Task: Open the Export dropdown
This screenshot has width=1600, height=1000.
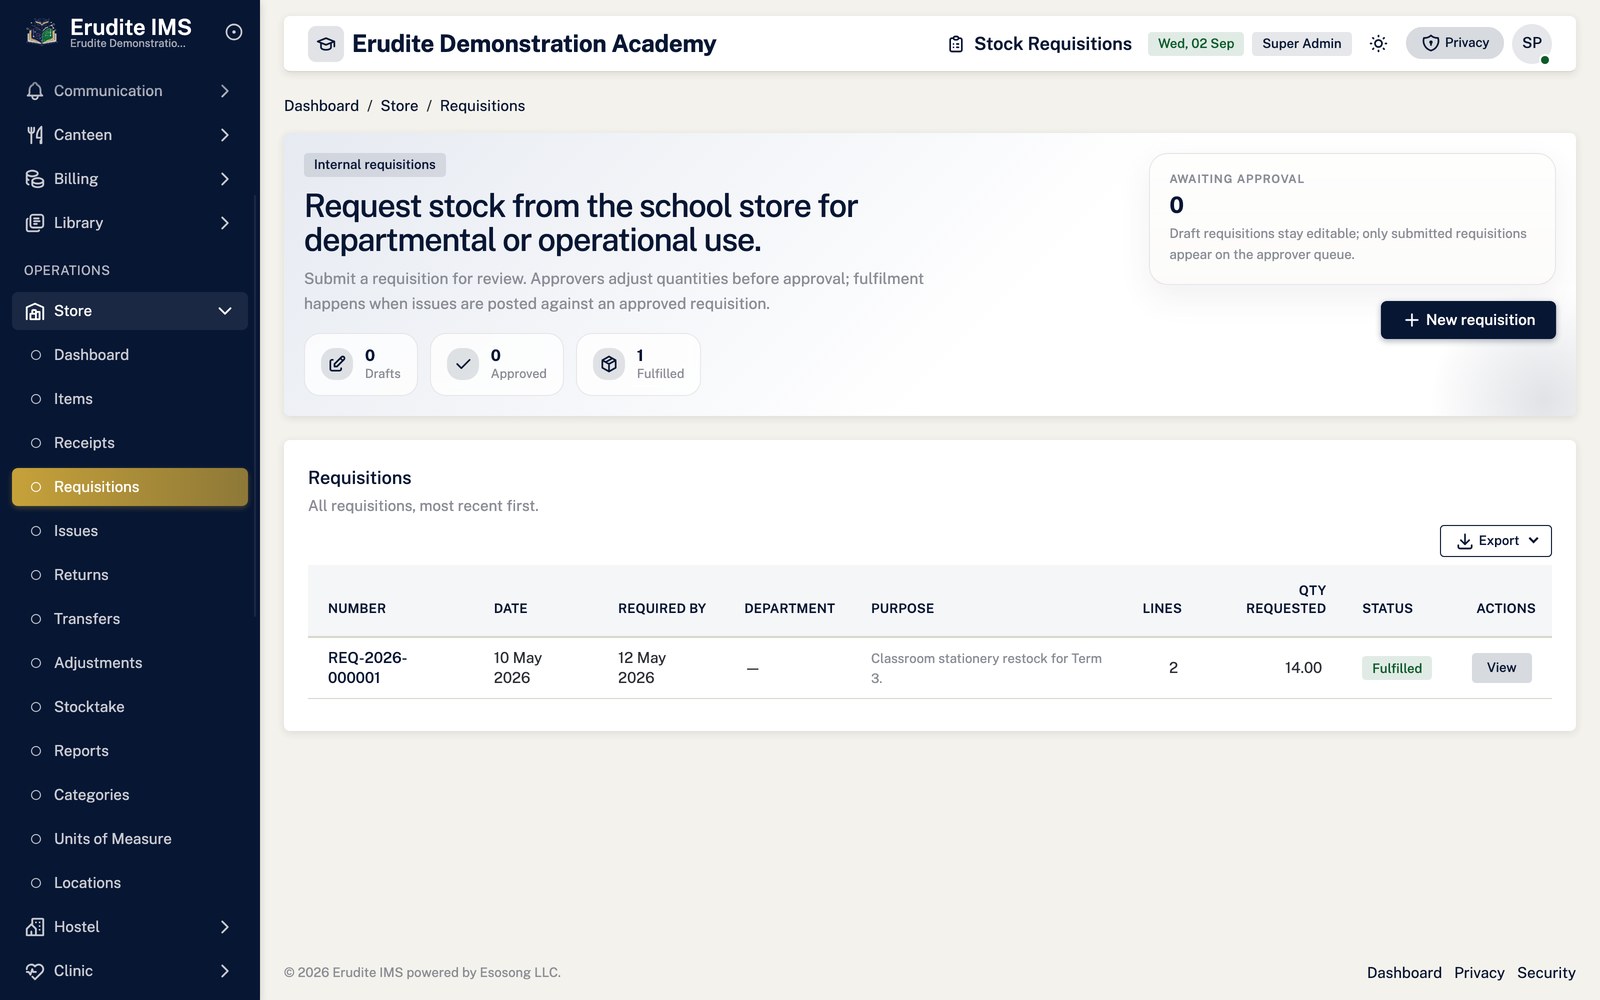Action: click(1496, 541)
